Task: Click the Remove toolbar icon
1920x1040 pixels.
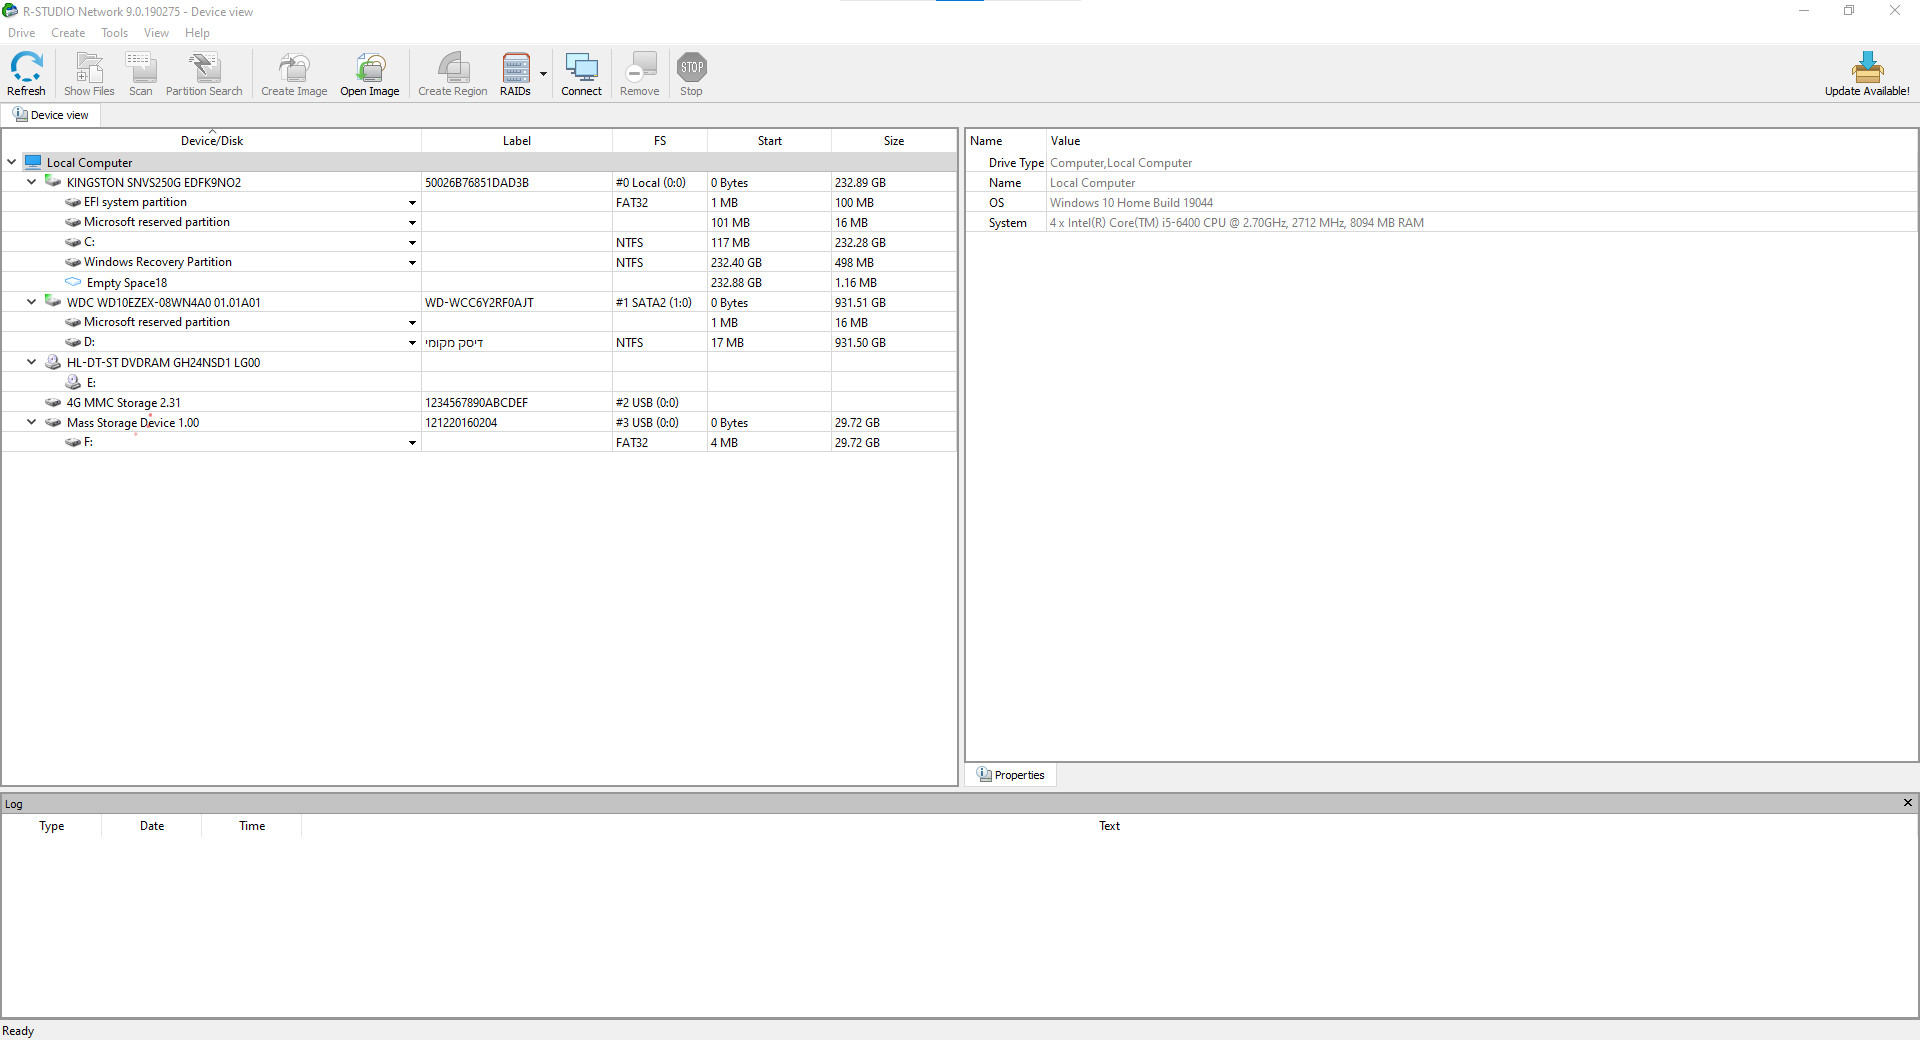Action: [640, 68]
